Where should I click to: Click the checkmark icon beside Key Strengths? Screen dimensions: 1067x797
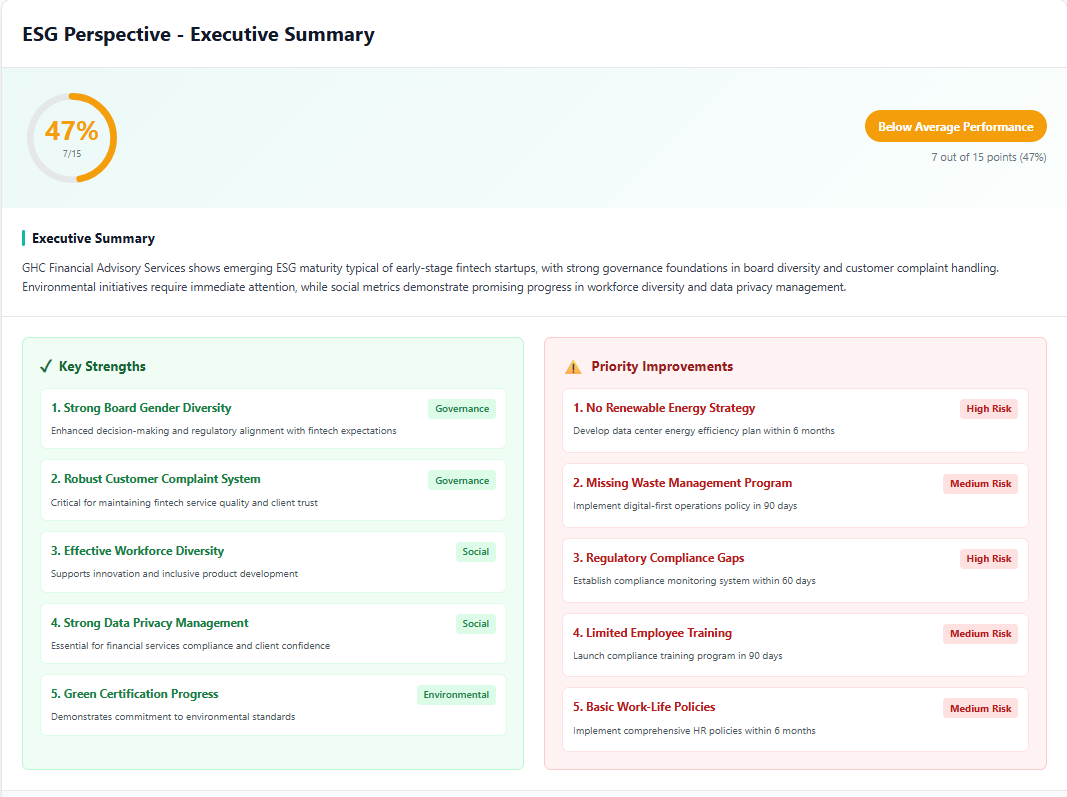(x=45, y=367)
